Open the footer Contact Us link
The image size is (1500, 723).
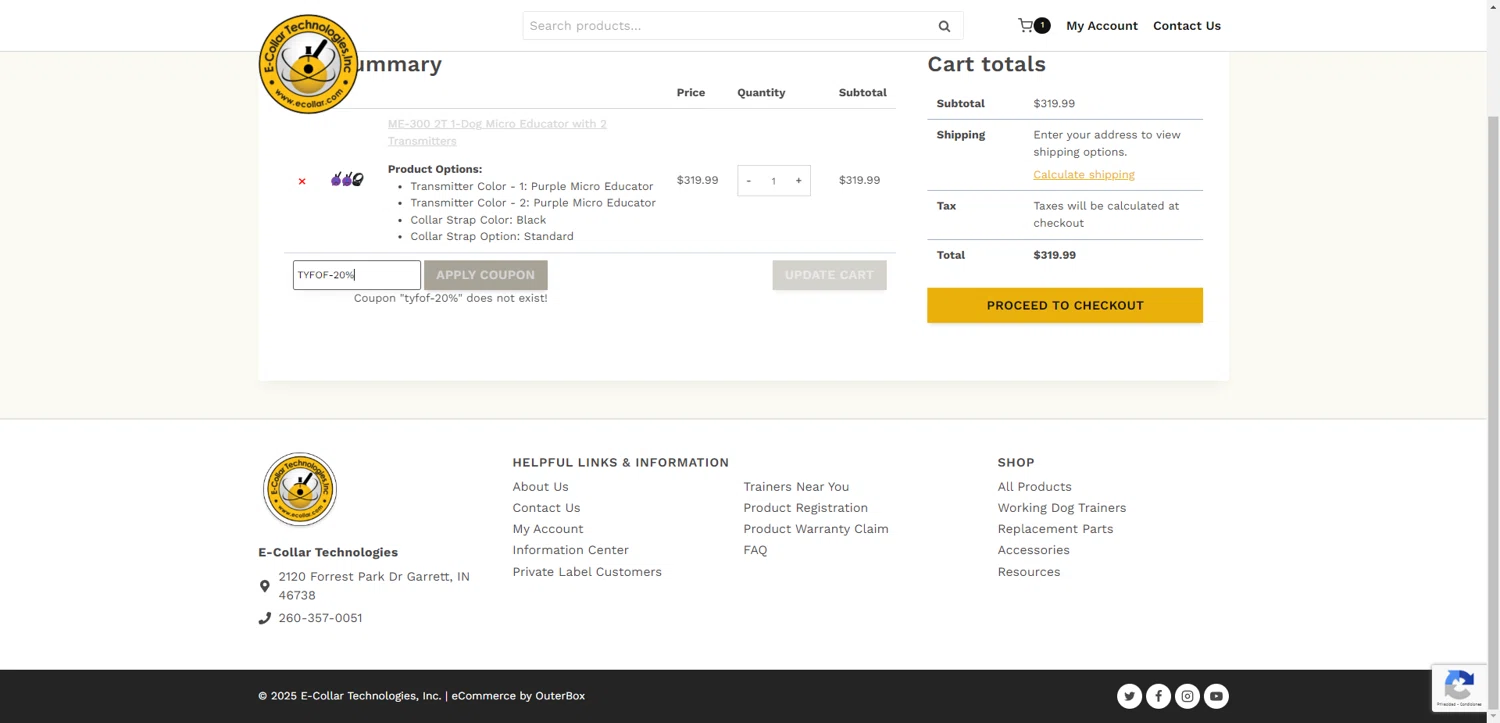(546, 508)
